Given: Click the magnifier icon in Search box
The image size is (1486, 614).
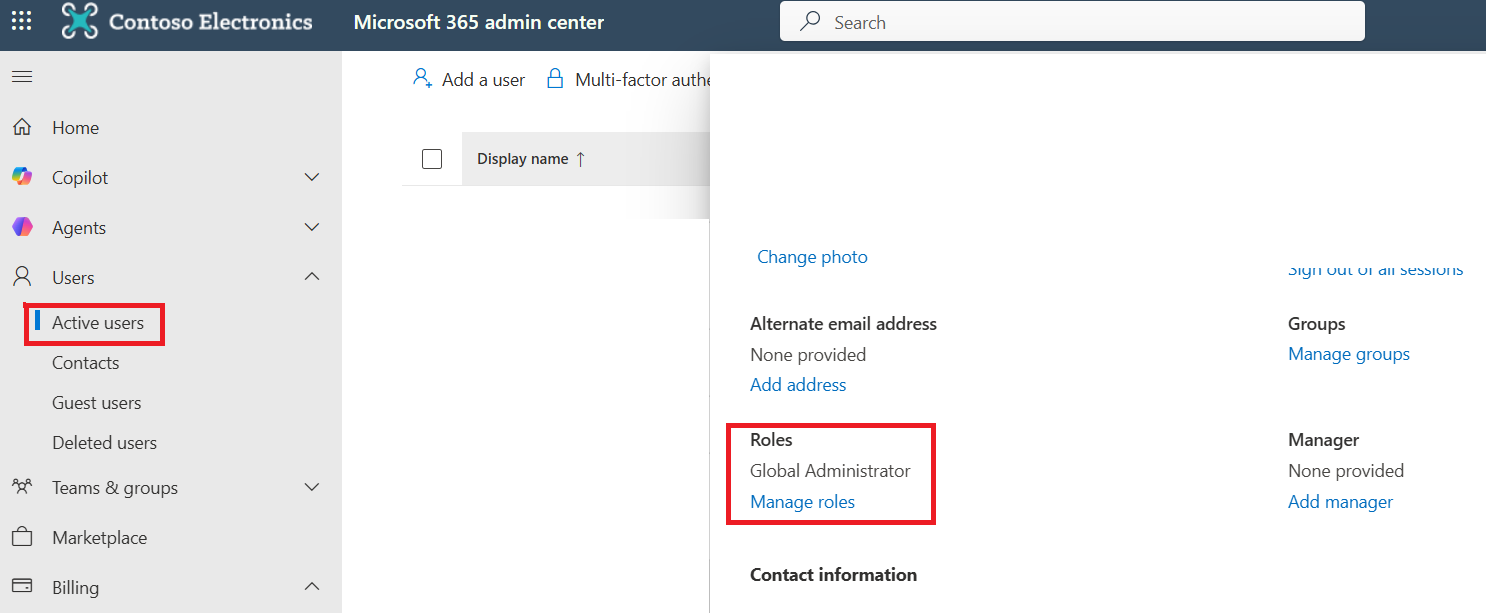Looking at the screenshot, I should (811, 21).
